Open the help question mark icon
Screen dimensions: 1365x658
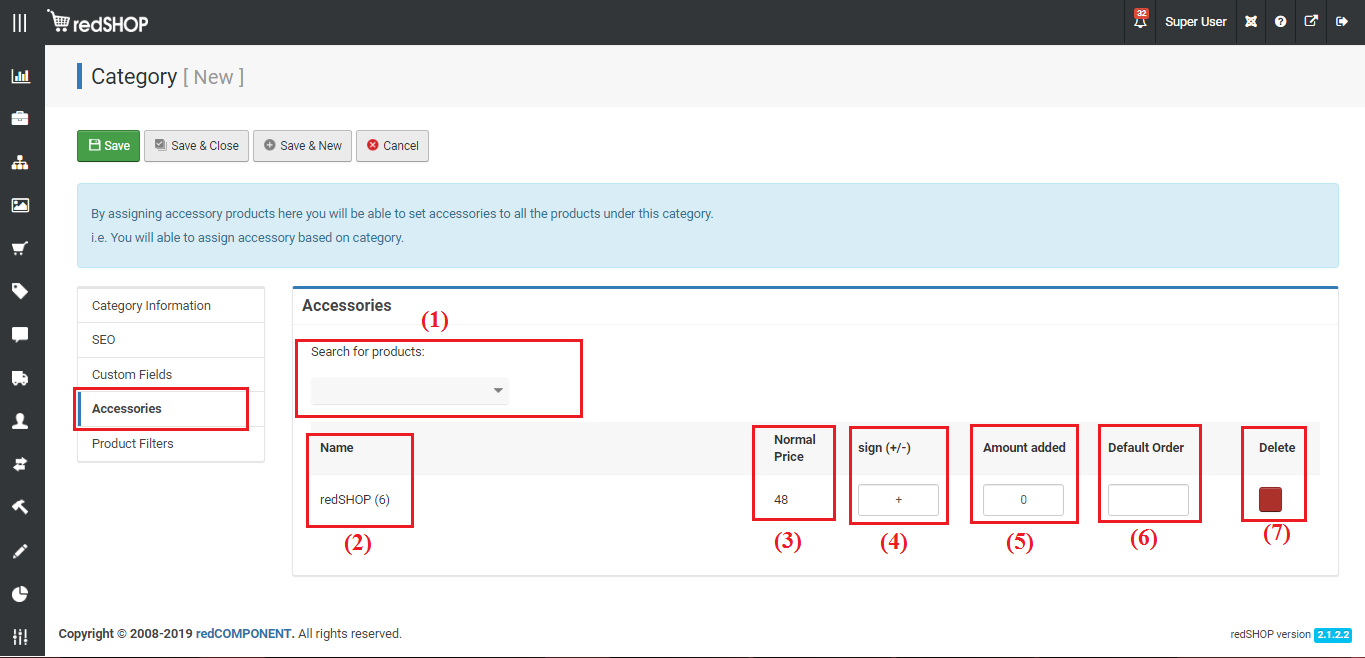tap(1280, 22)
